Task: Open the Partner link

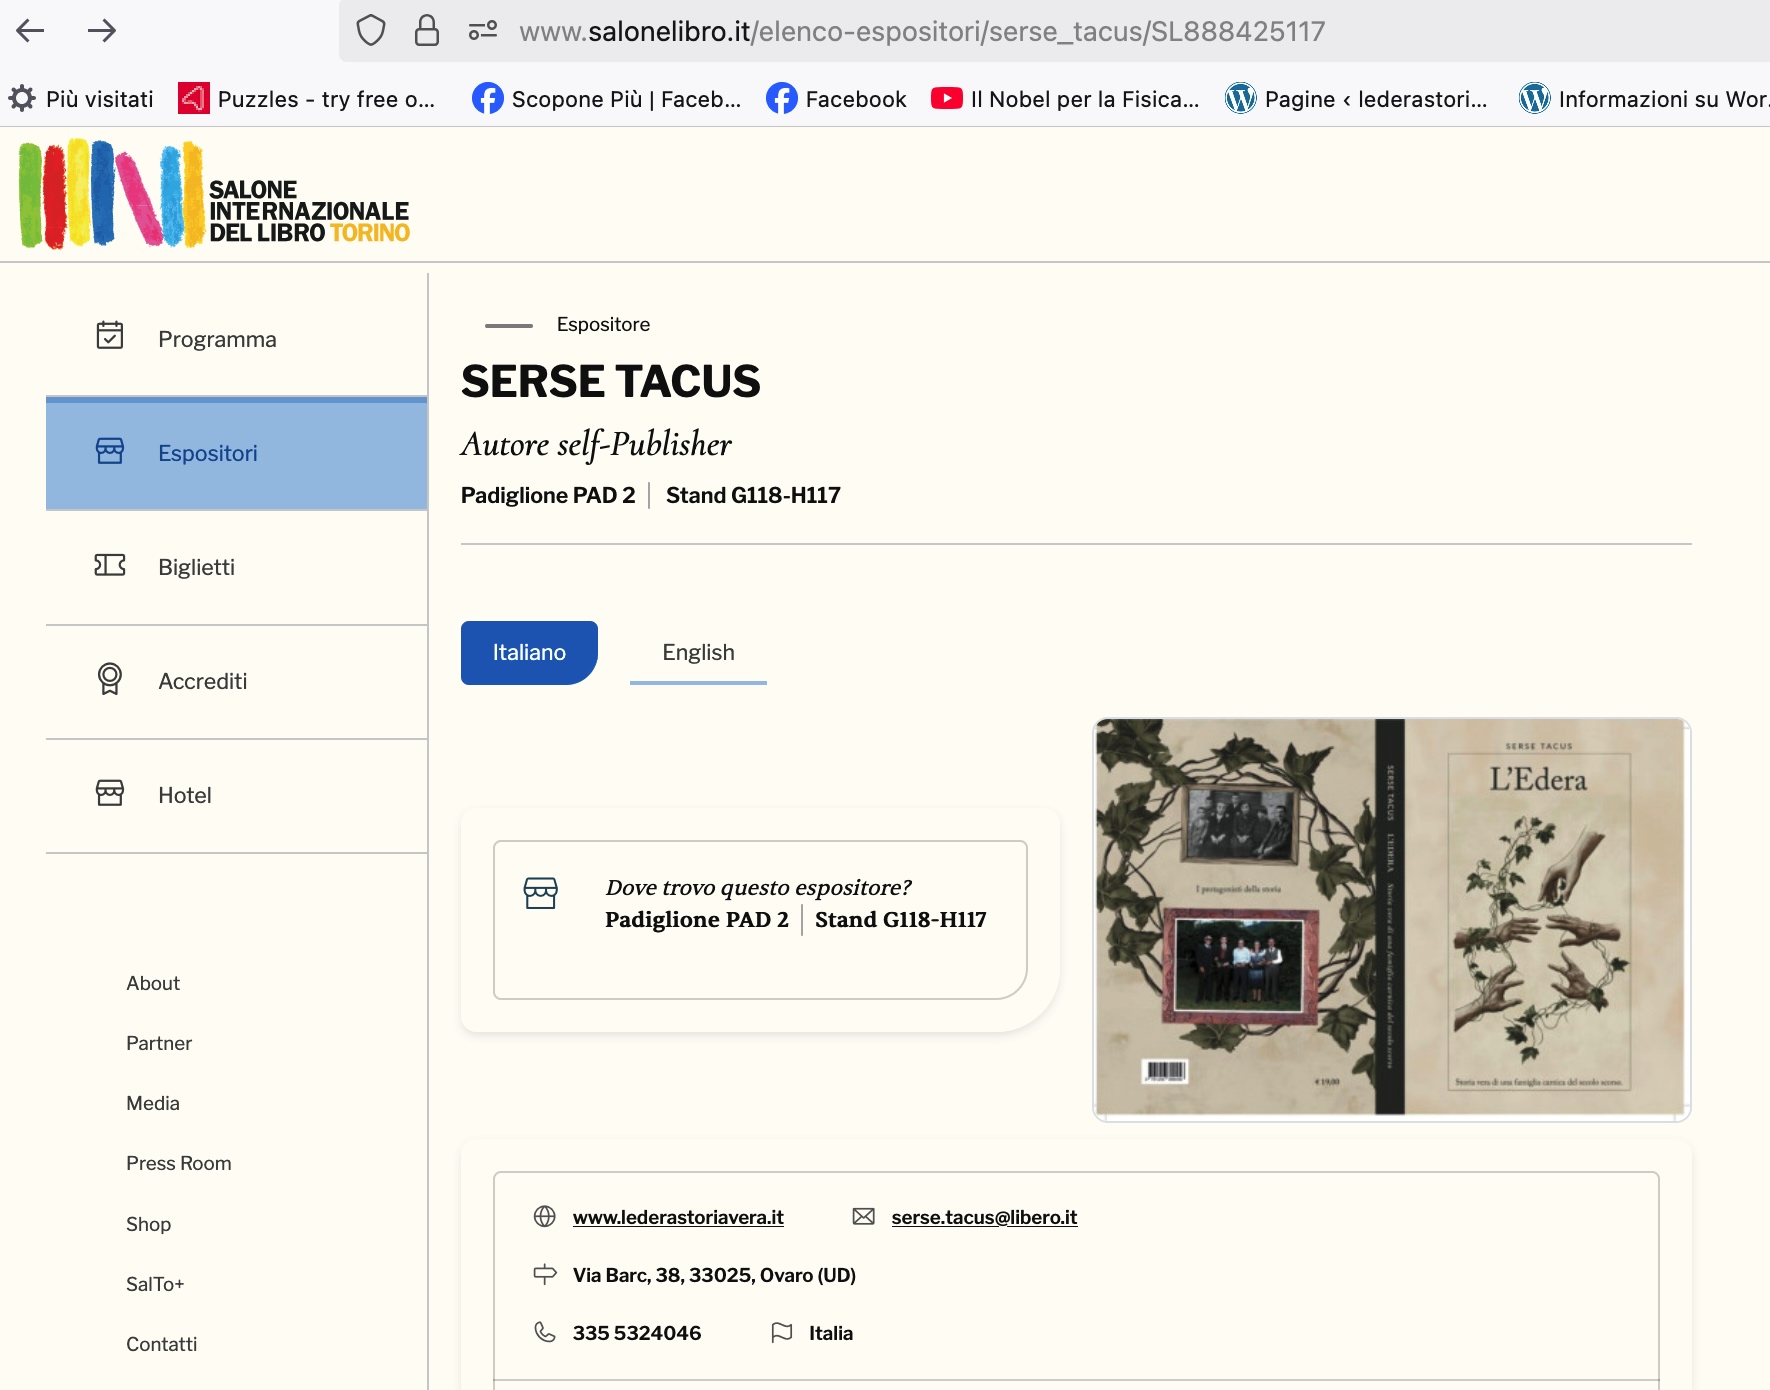Action: pos(159,1043)
